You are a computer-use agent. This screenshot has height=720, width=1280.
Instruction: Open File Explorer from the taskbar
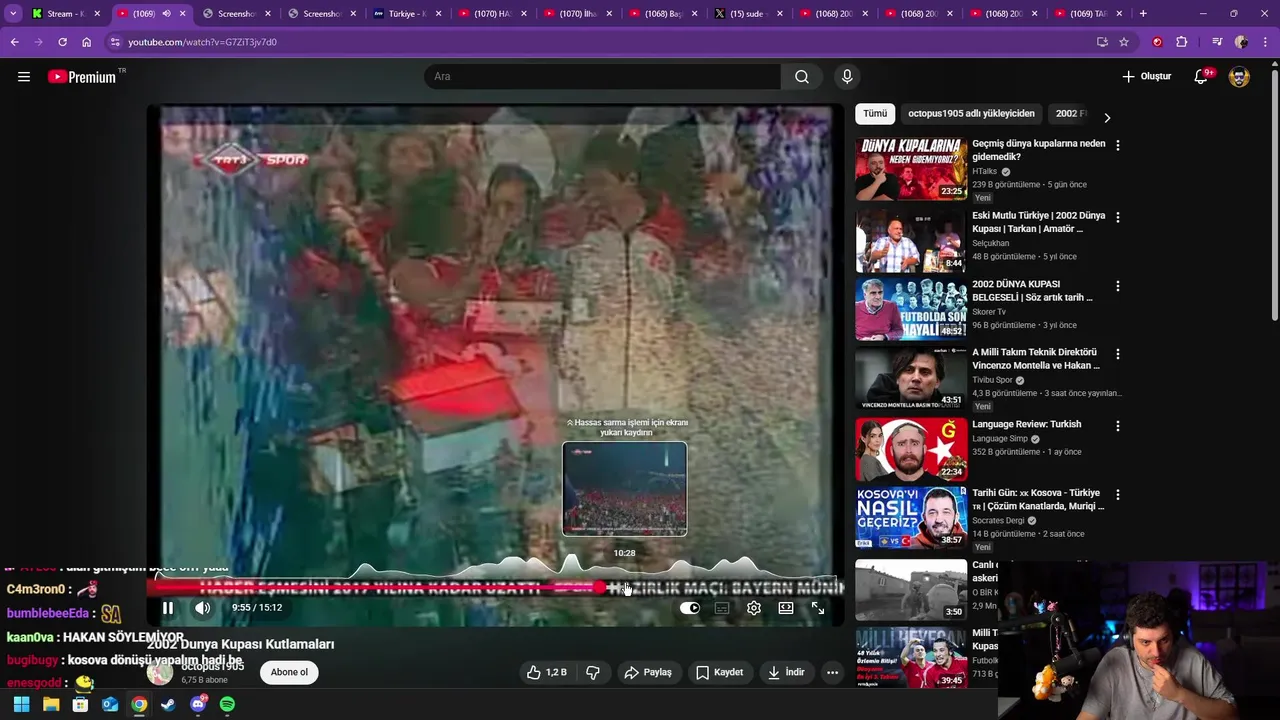click(x=51, y=705)
